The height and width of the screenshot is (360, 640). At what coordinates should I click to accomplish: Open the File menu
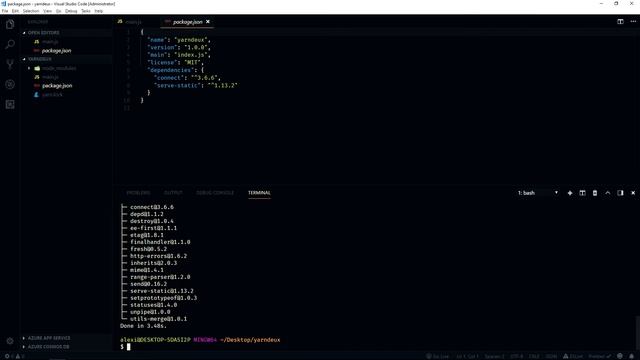click(5, 11)
